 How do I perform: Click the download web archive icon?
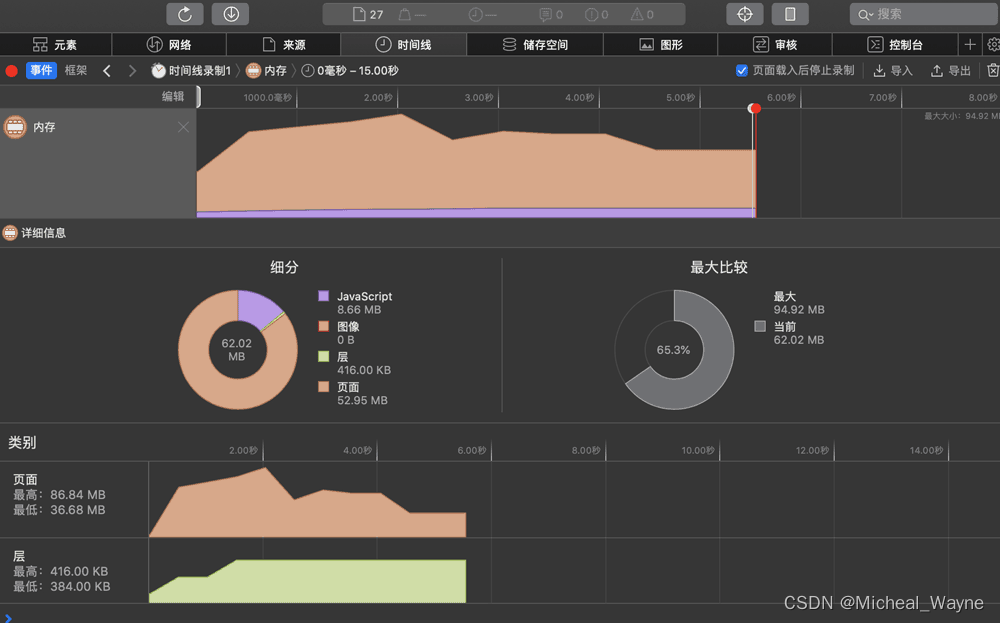[x=230, y=14]
